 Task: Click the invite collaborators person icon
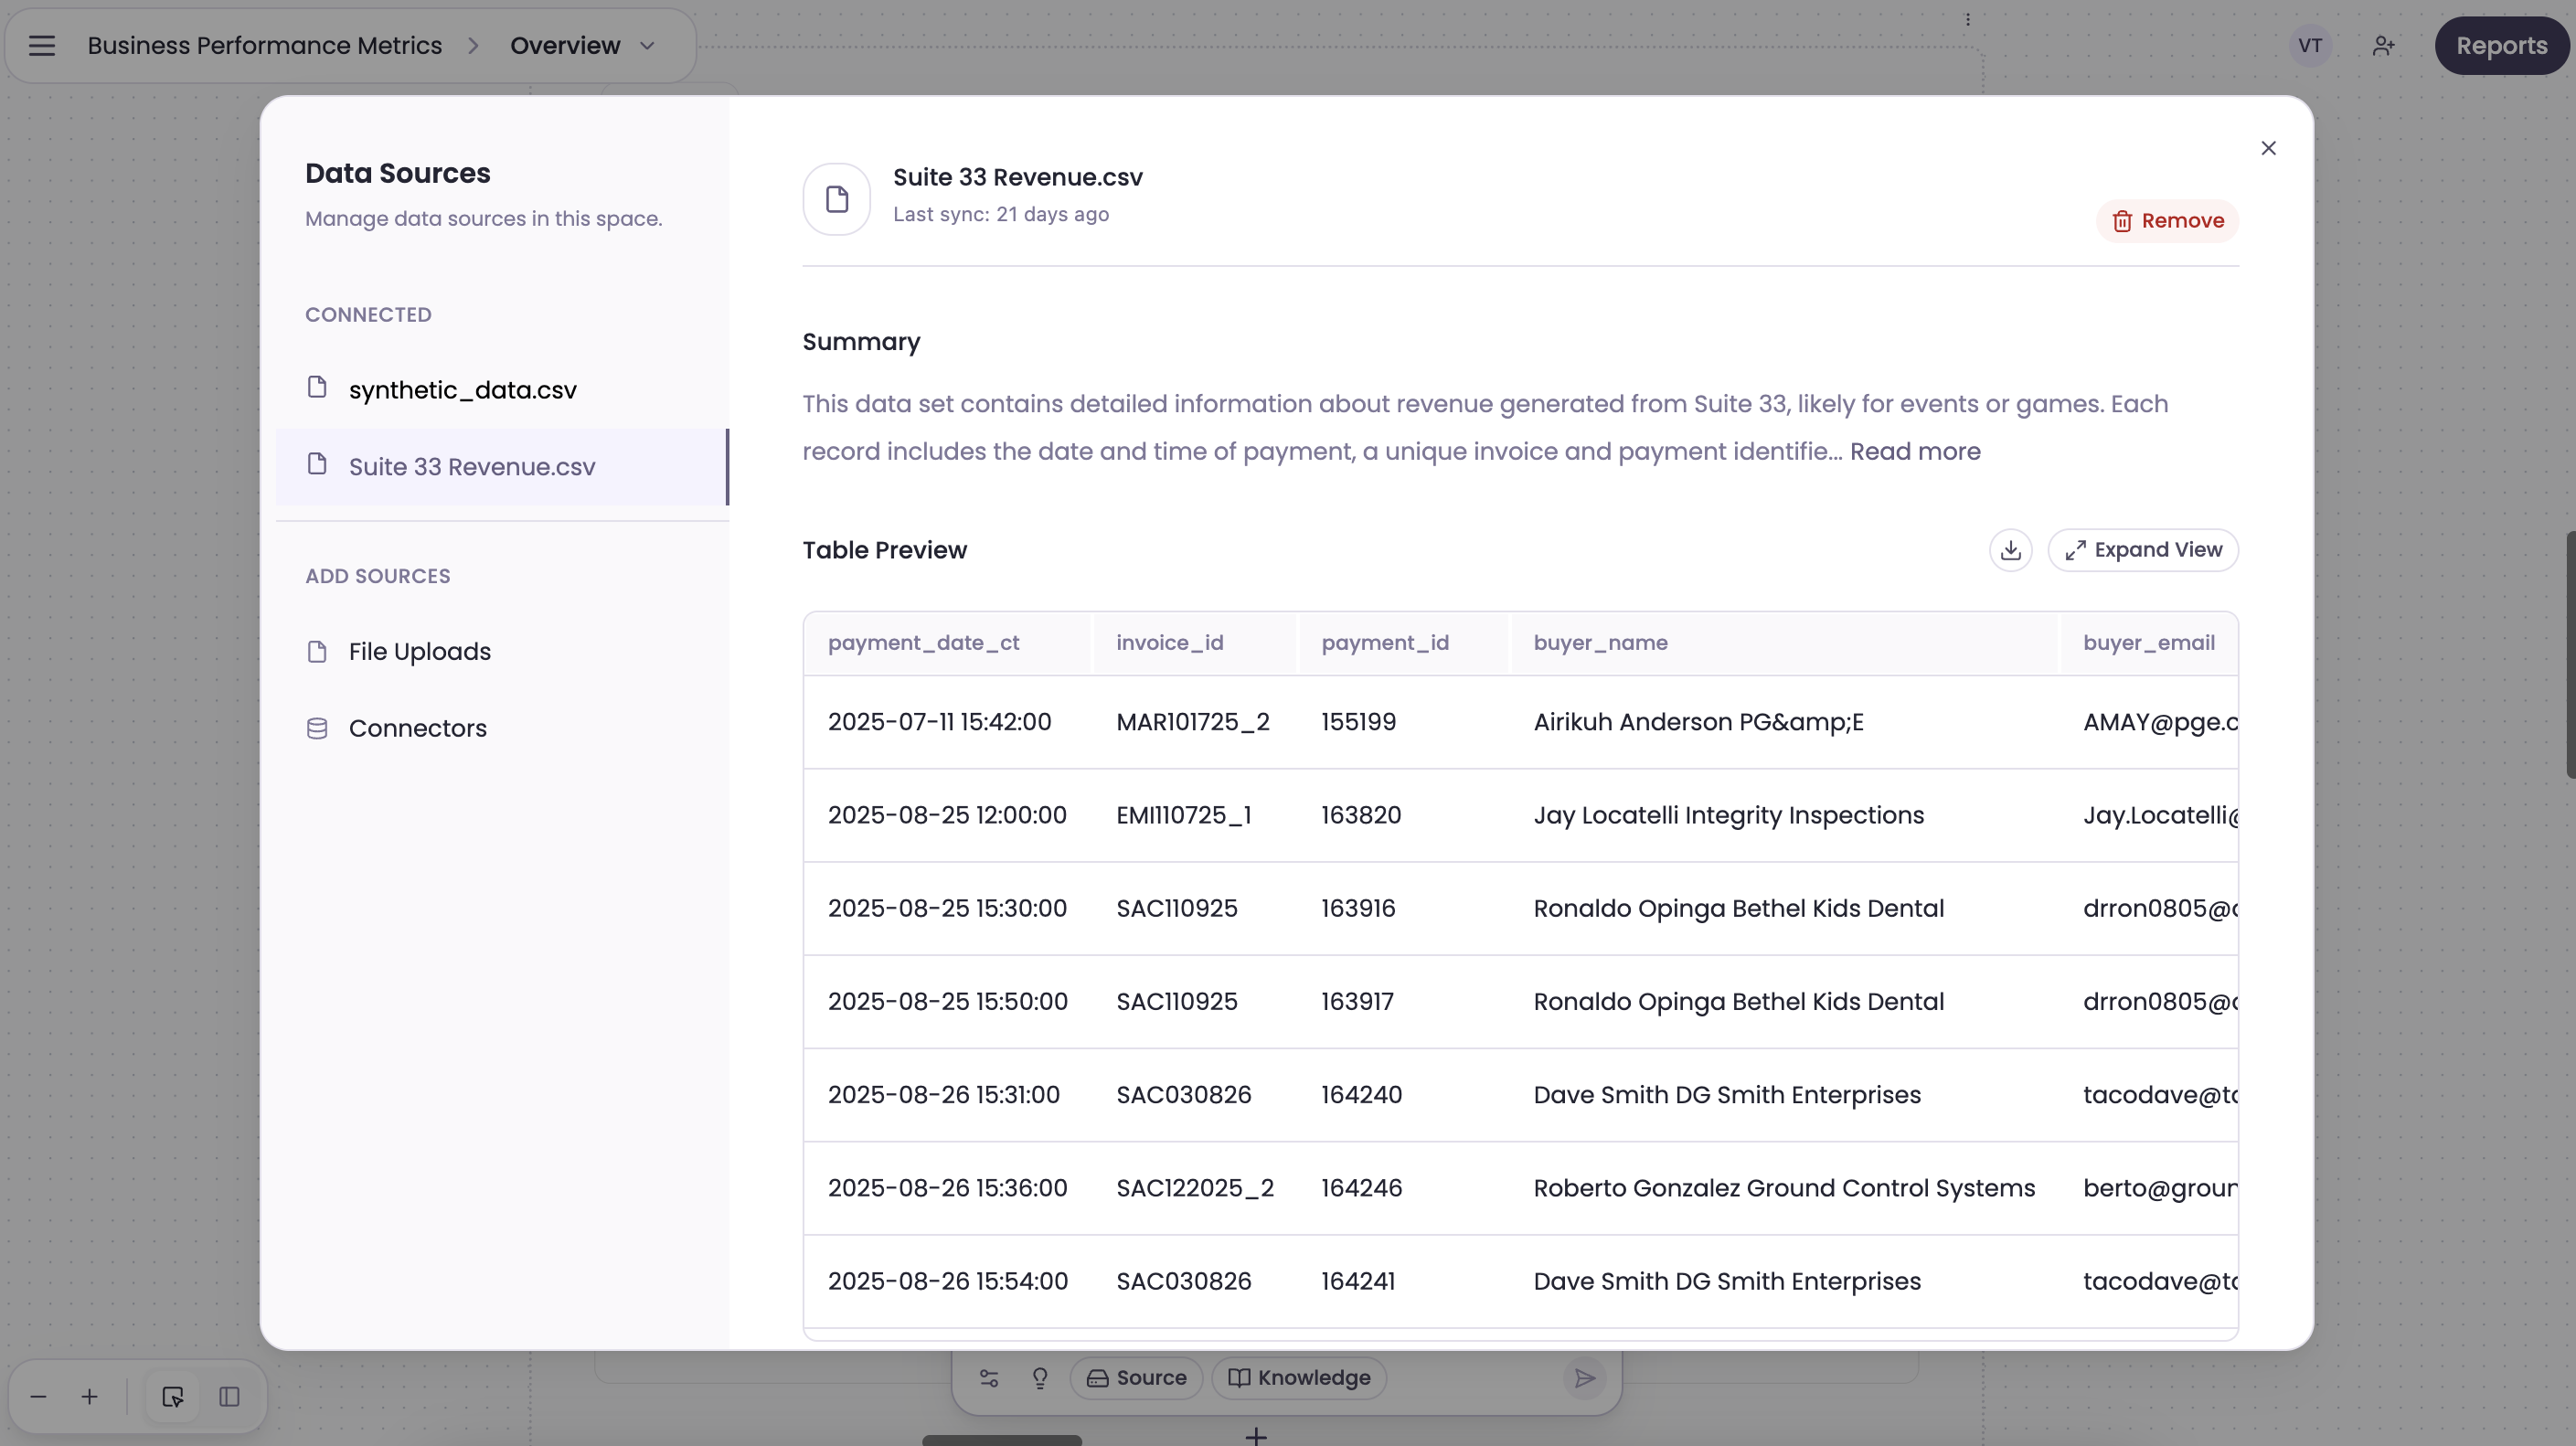pos(2384,45)
